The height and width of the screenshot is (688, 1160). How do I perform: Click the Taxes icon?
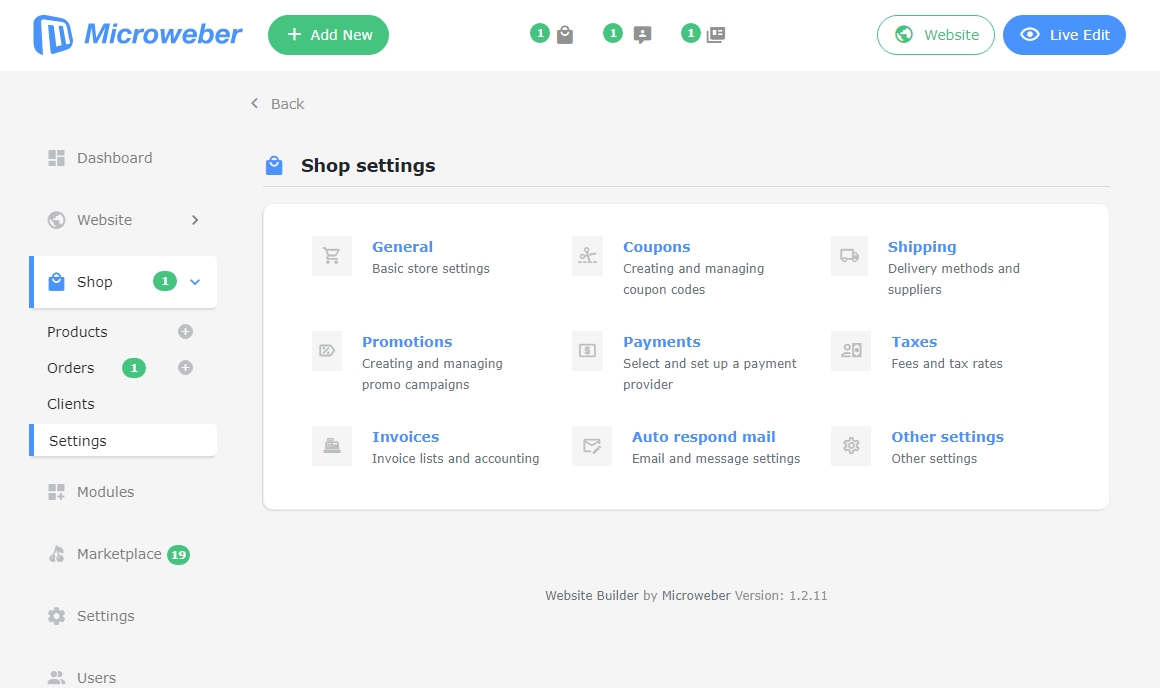point(851,351)
